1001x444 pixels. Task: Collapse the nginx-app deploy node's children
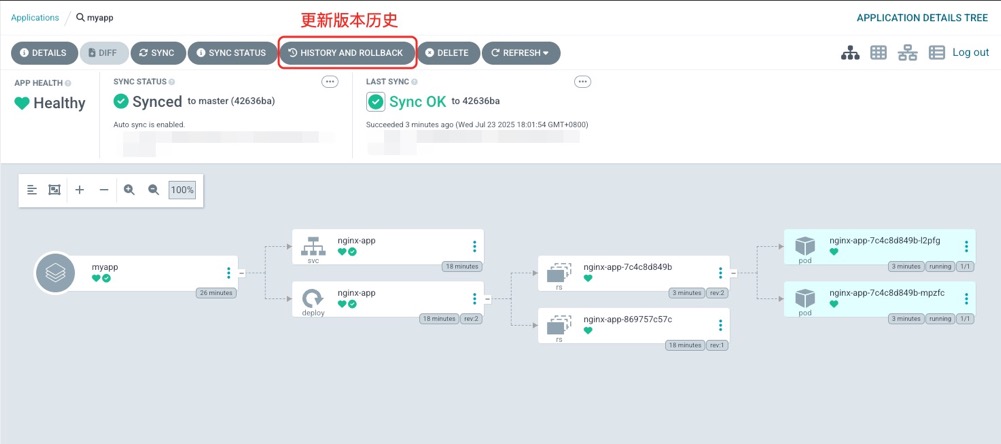point(487,299)
